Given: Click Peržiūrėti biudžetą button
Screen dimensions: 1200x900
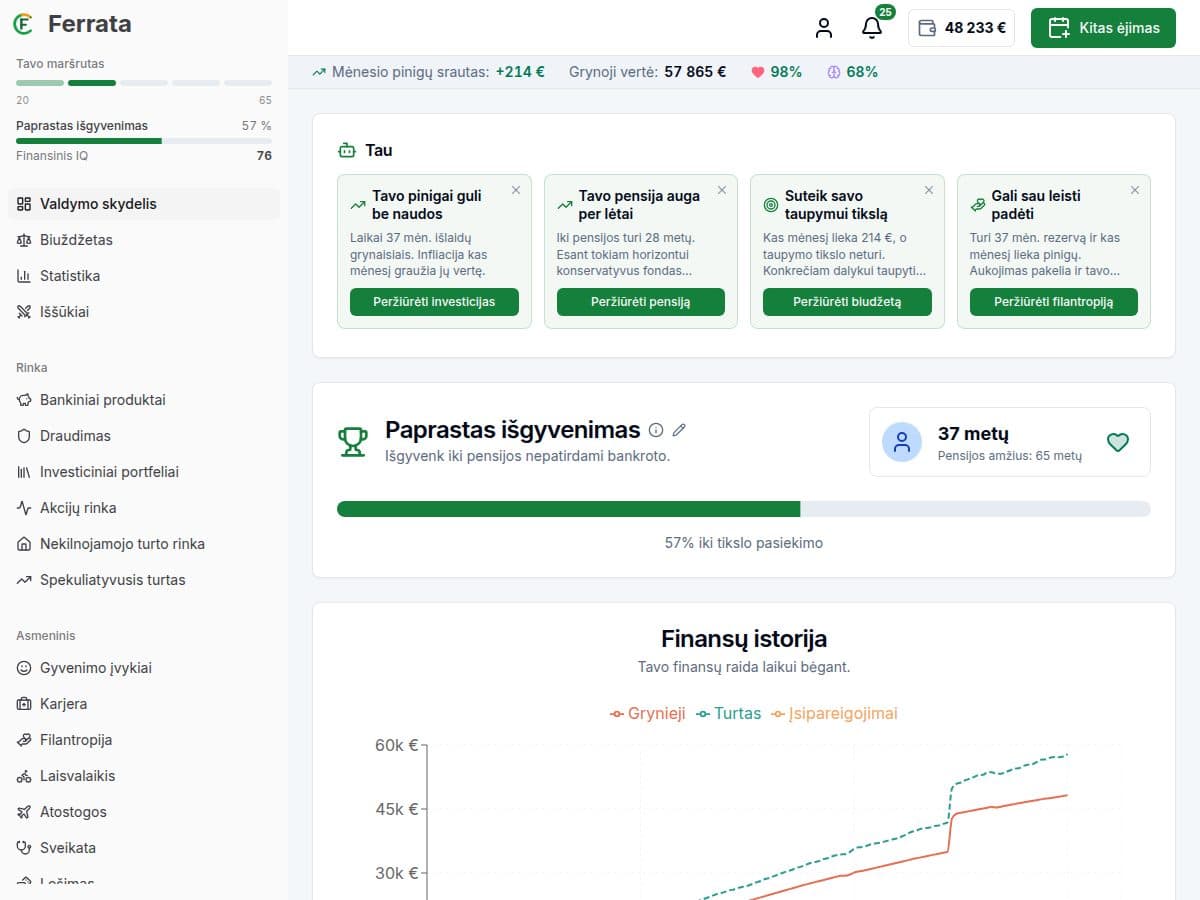Looking at the screenshot, I should [x=847, y=302].
